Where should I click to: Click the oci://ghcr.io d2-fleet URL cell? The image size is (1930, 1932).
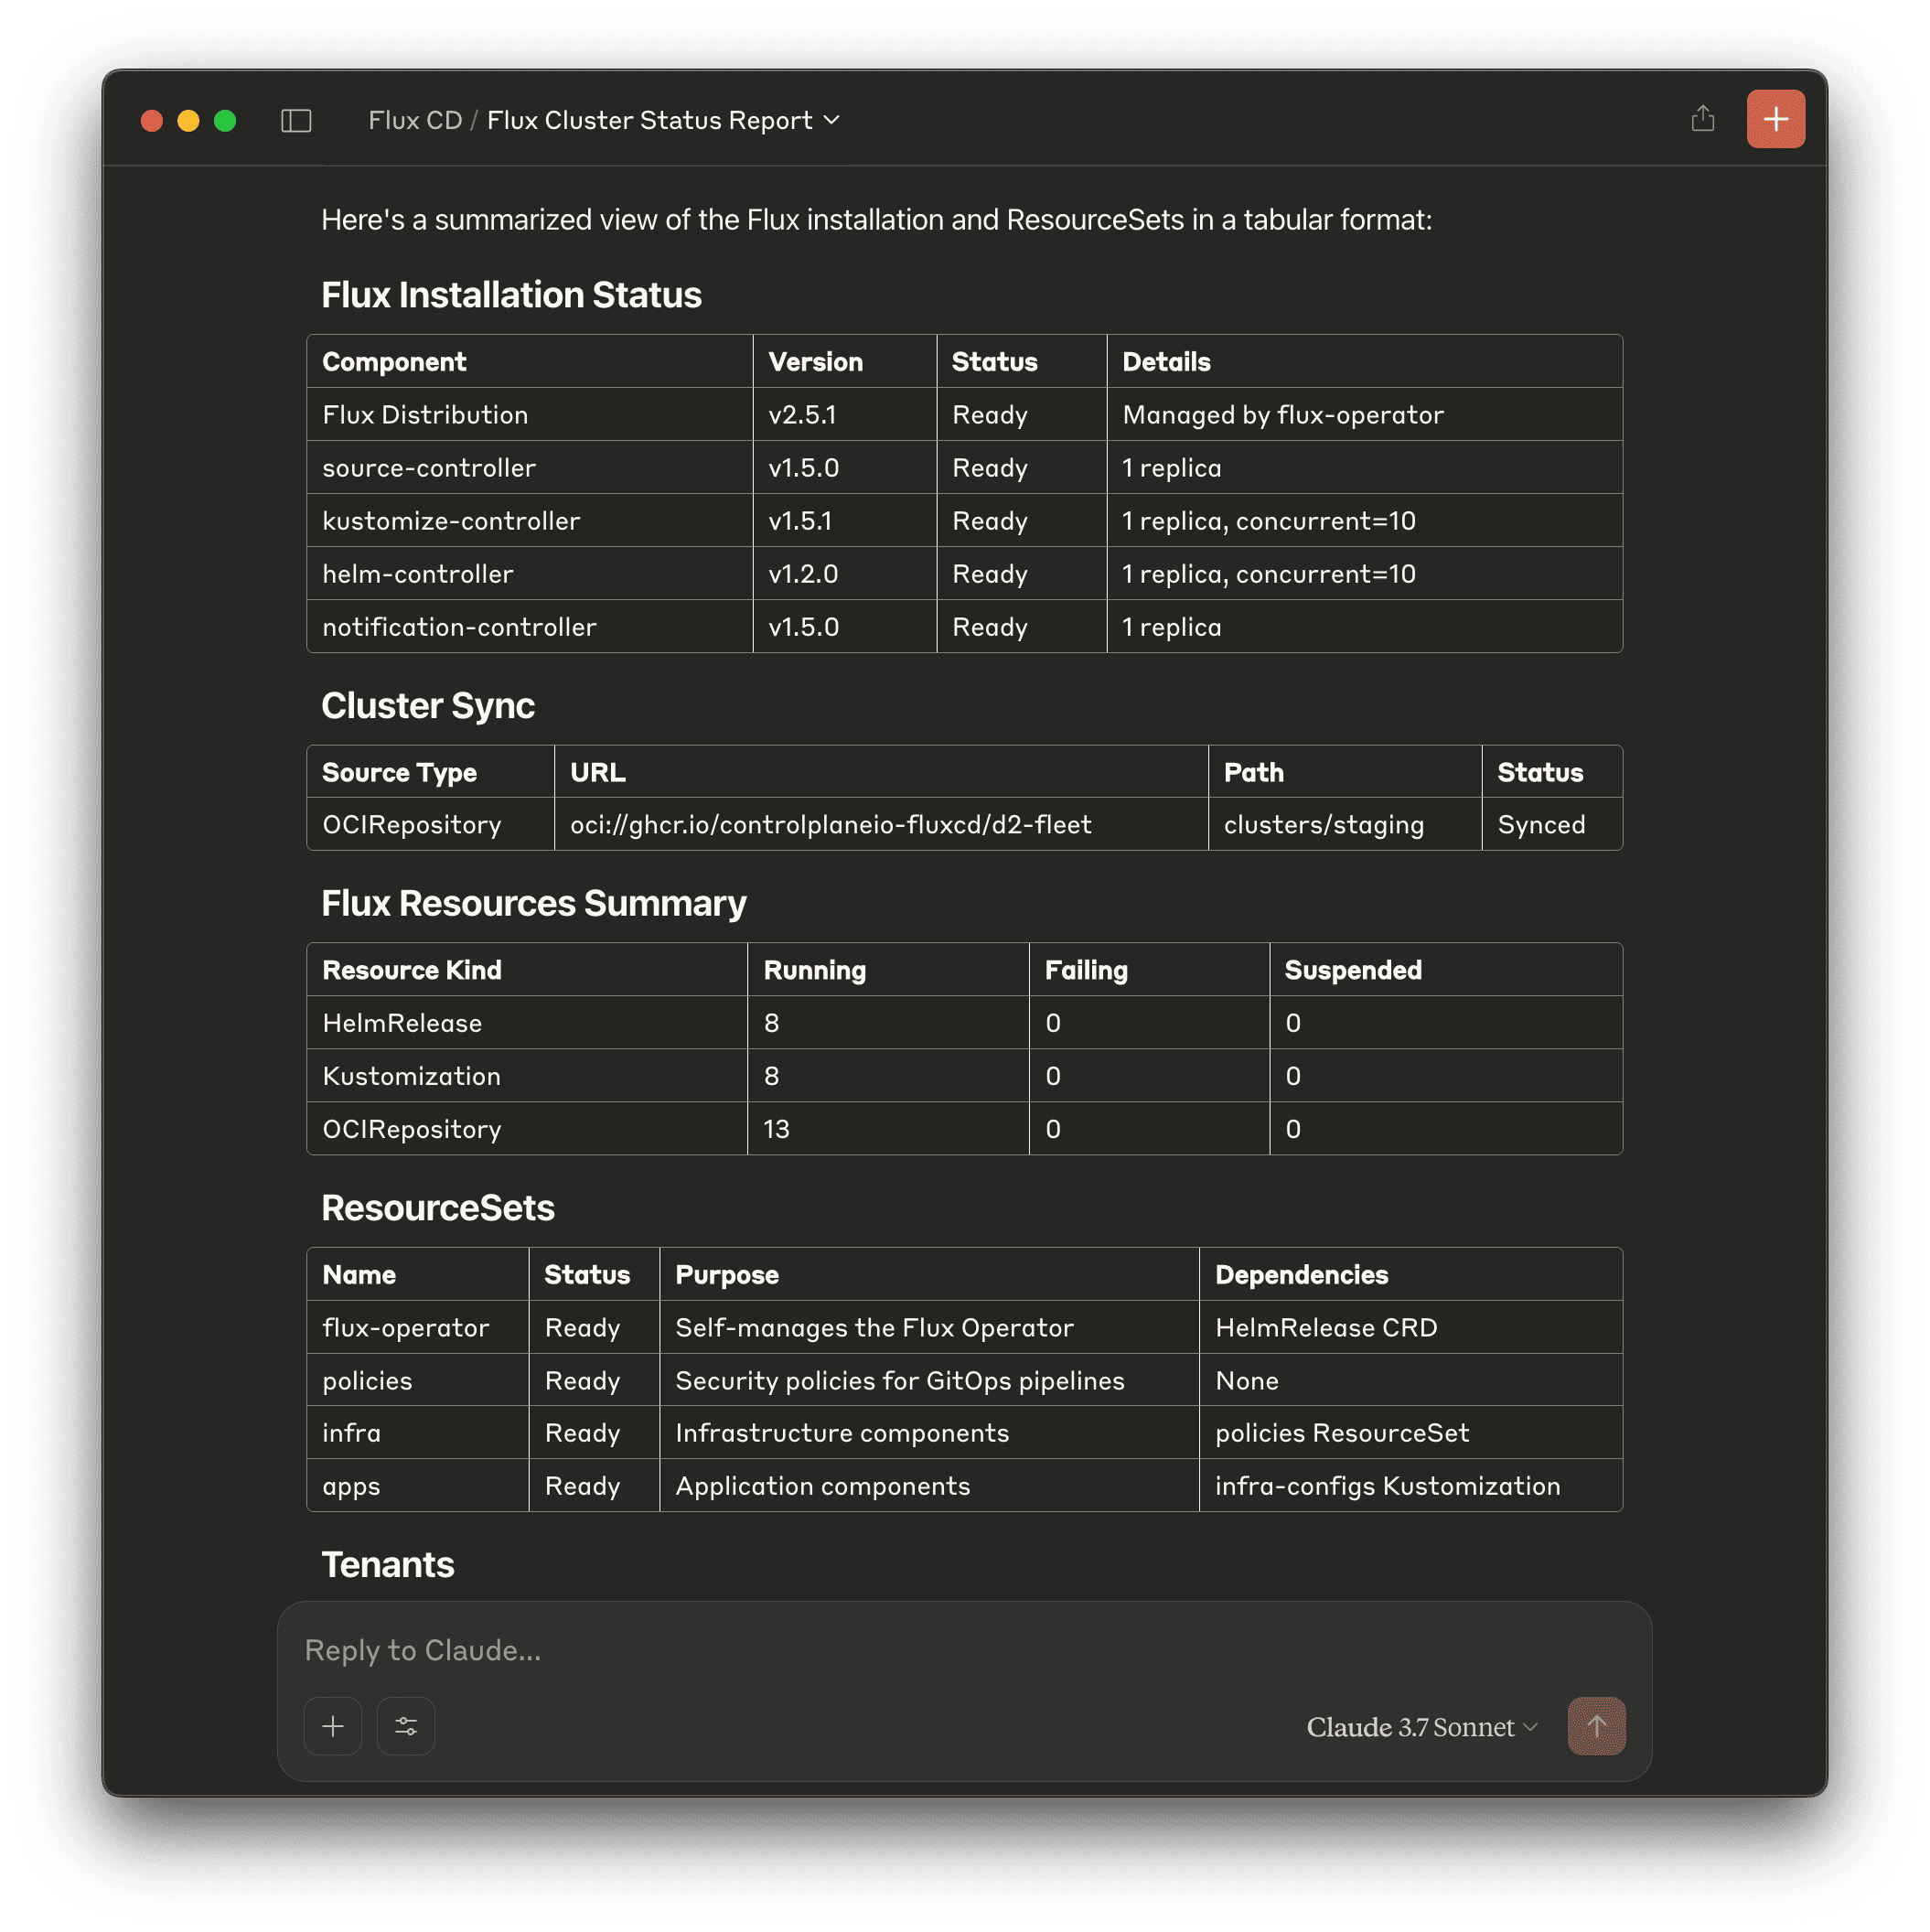[830, 825]
